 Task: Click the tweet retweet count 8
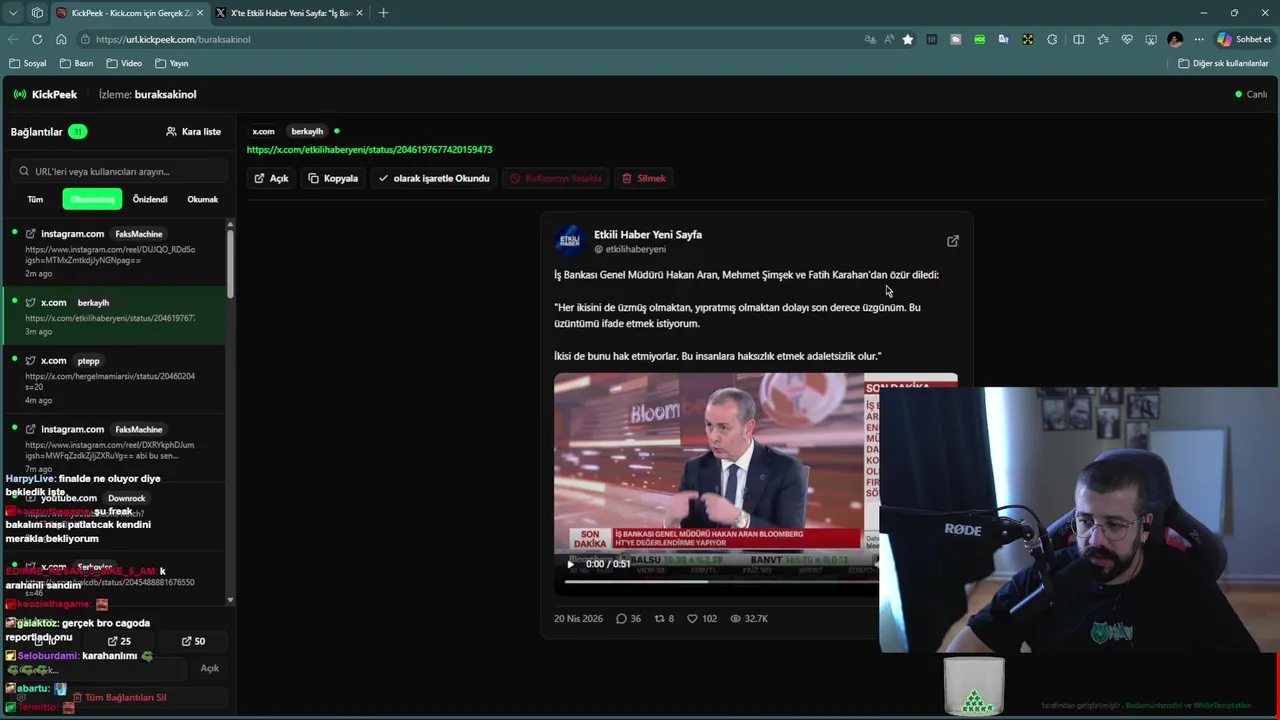(x=664, y=618)
